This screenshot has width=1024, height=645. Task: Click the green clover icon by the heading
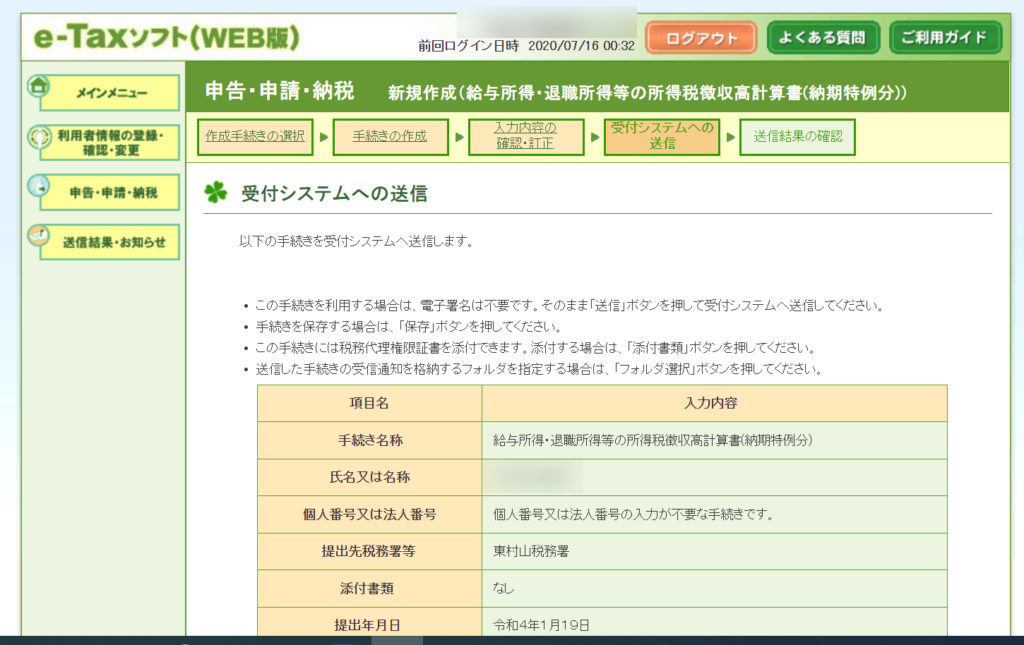pos(215,193)
